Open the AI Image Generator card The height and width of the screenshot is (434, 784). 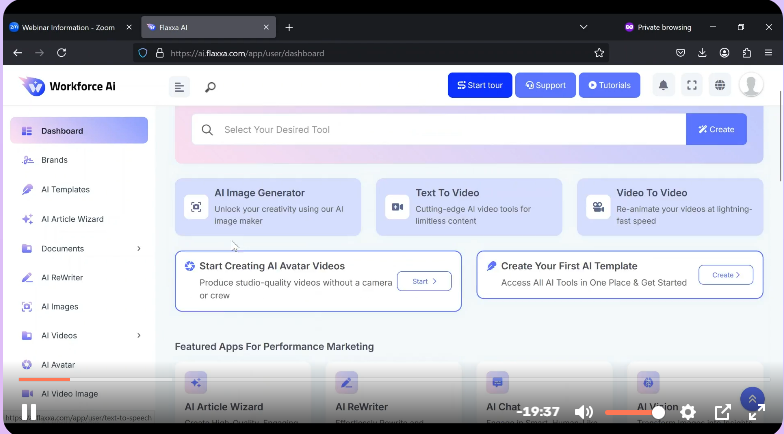268,206
